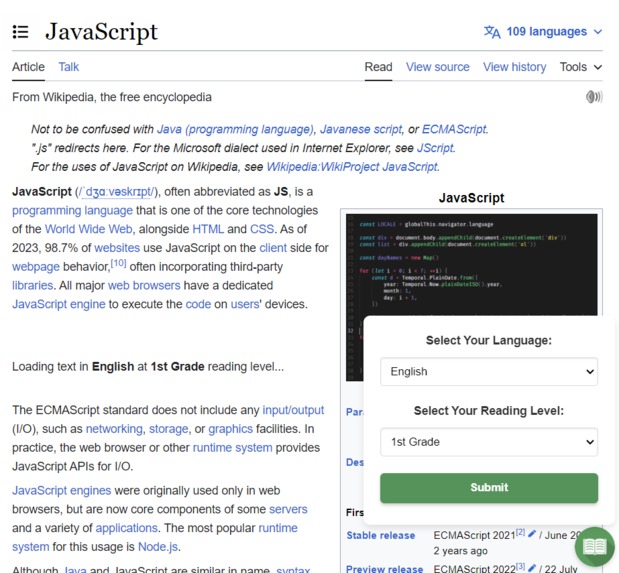Open the webpage link

click(36, 267)
